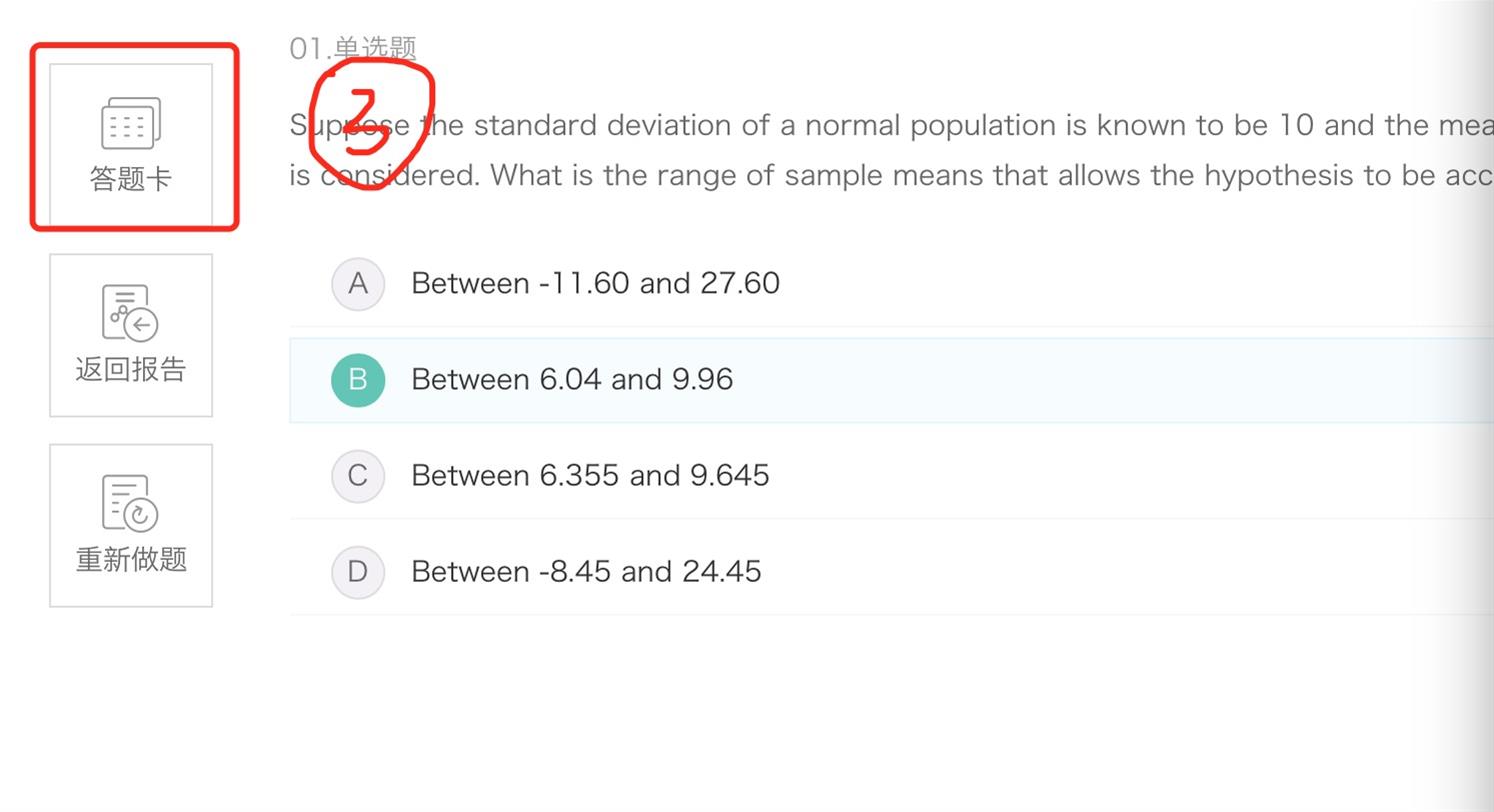Click the 01.单选题 question heading
The image size is (1494, 812).
click(353, 48)
